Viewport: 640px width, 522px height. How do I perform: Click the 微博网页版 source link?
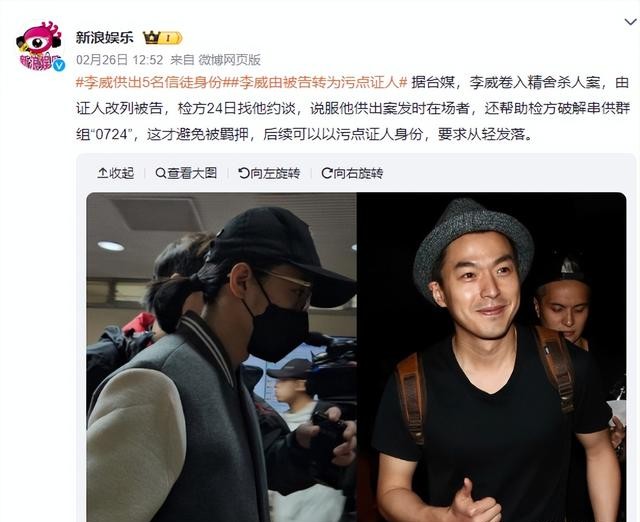[x=229, y=60]
